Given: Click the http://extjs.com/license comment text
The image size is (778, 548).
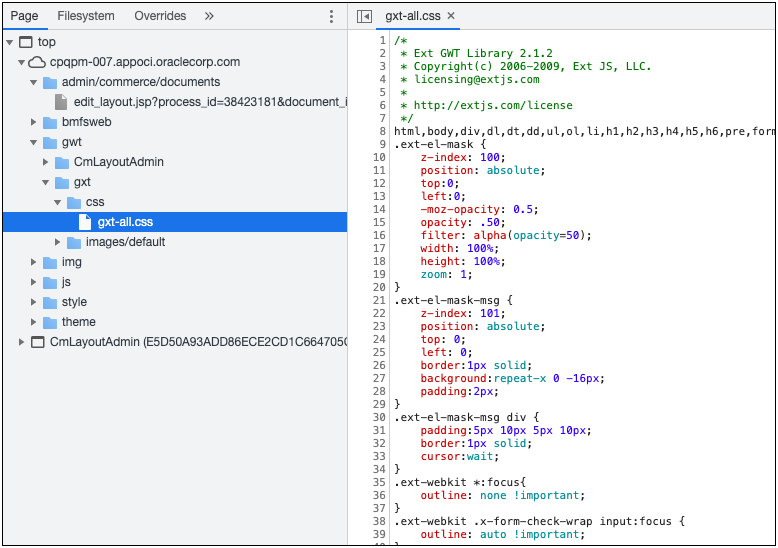Looking at the screenshot, I should tap(493, 105).
